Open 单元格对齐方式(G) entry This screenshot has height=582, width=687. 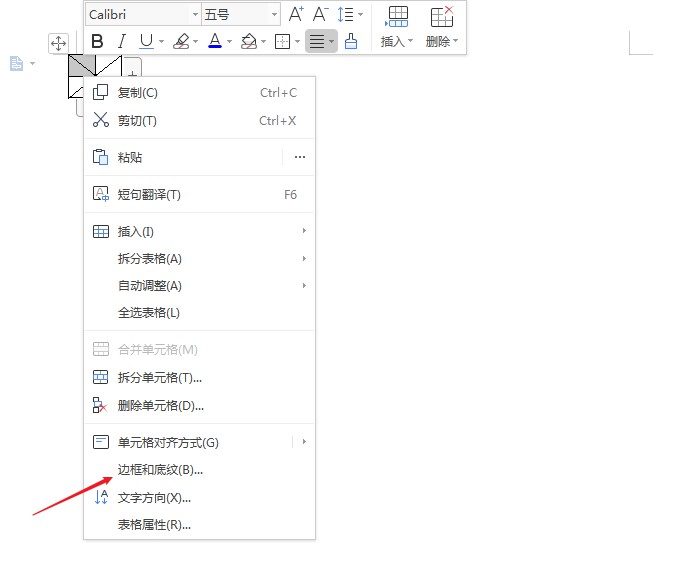click(188, 443)
